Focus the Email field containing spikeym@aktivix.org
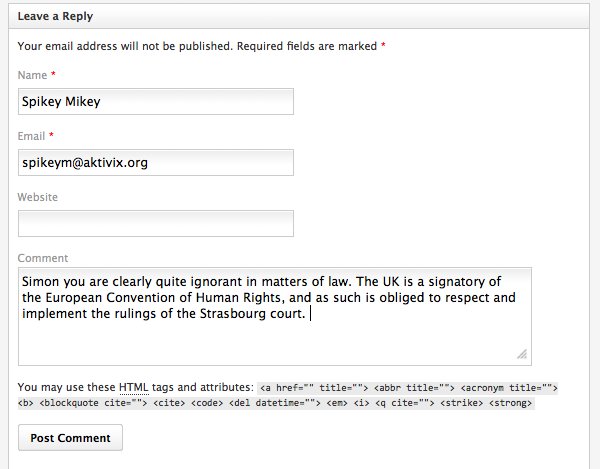The height and width of the screenshot is (469, 600). (155, 162)
